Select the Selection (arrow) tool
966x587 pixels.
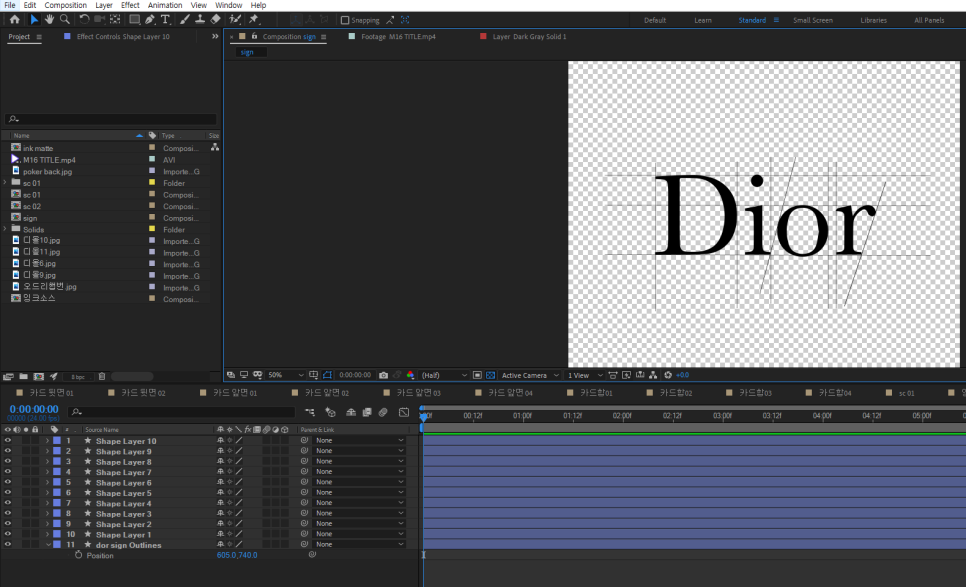tap(34, 20)
